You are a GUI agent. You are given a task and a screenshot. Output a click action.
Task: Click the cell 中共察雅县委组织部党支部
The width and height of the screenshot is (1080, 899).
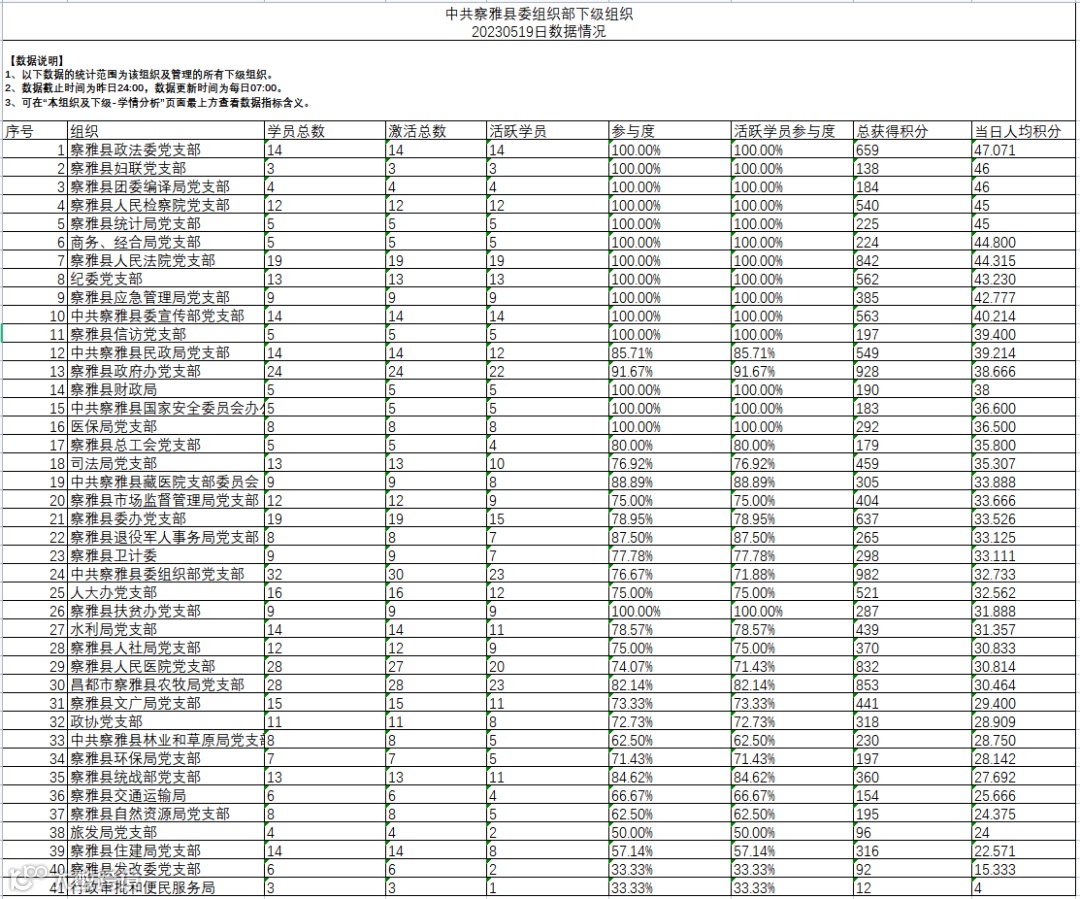pos(166,574)
